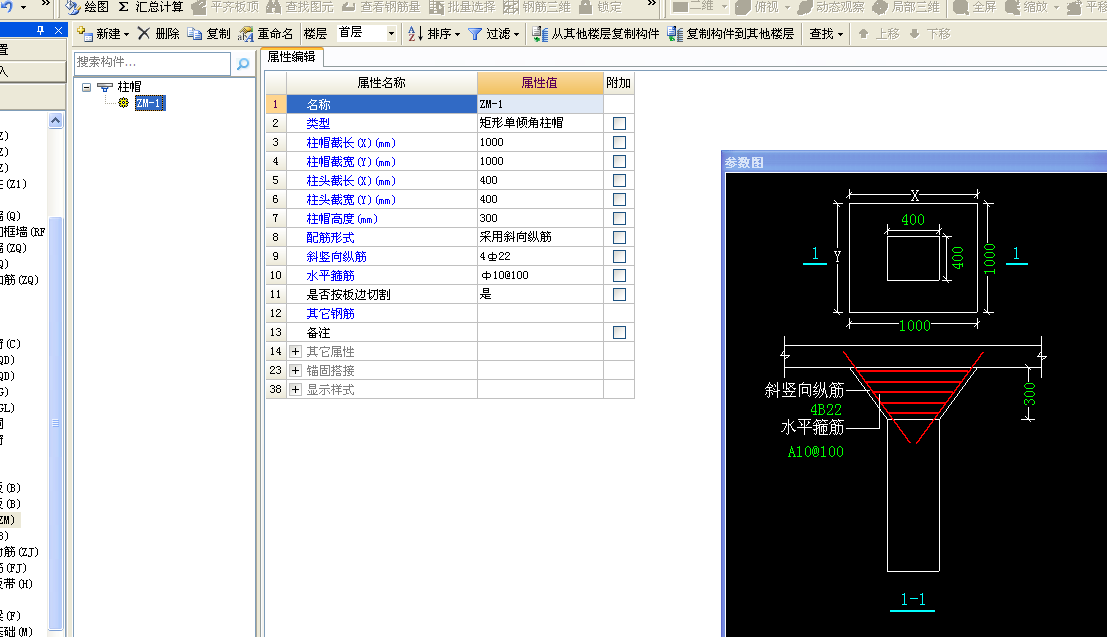Image resolution: width=1107 pixels, height=637 pixels.
Task: Click the 锁定 lock icon
Action: tap(585, 7)
